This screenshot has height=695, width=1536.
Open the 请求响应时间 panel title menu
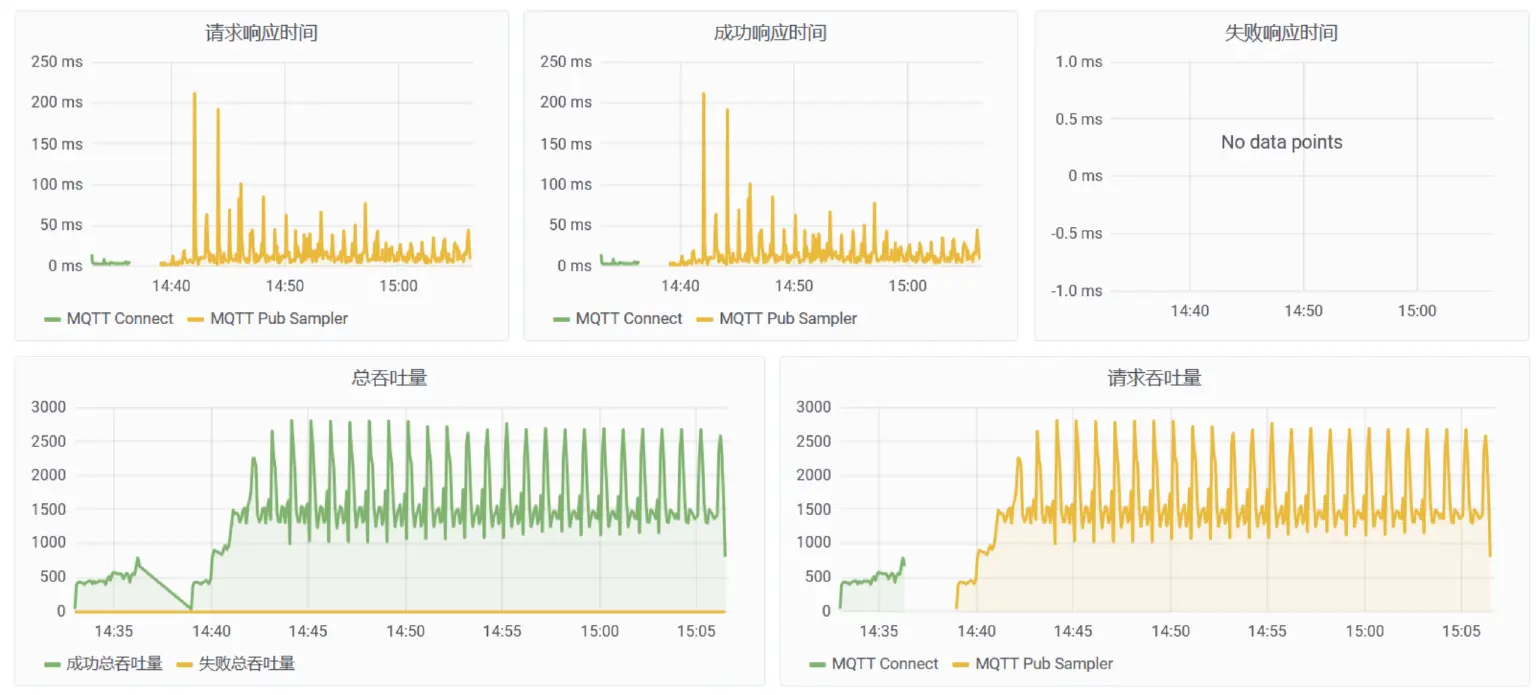[261, 33]
